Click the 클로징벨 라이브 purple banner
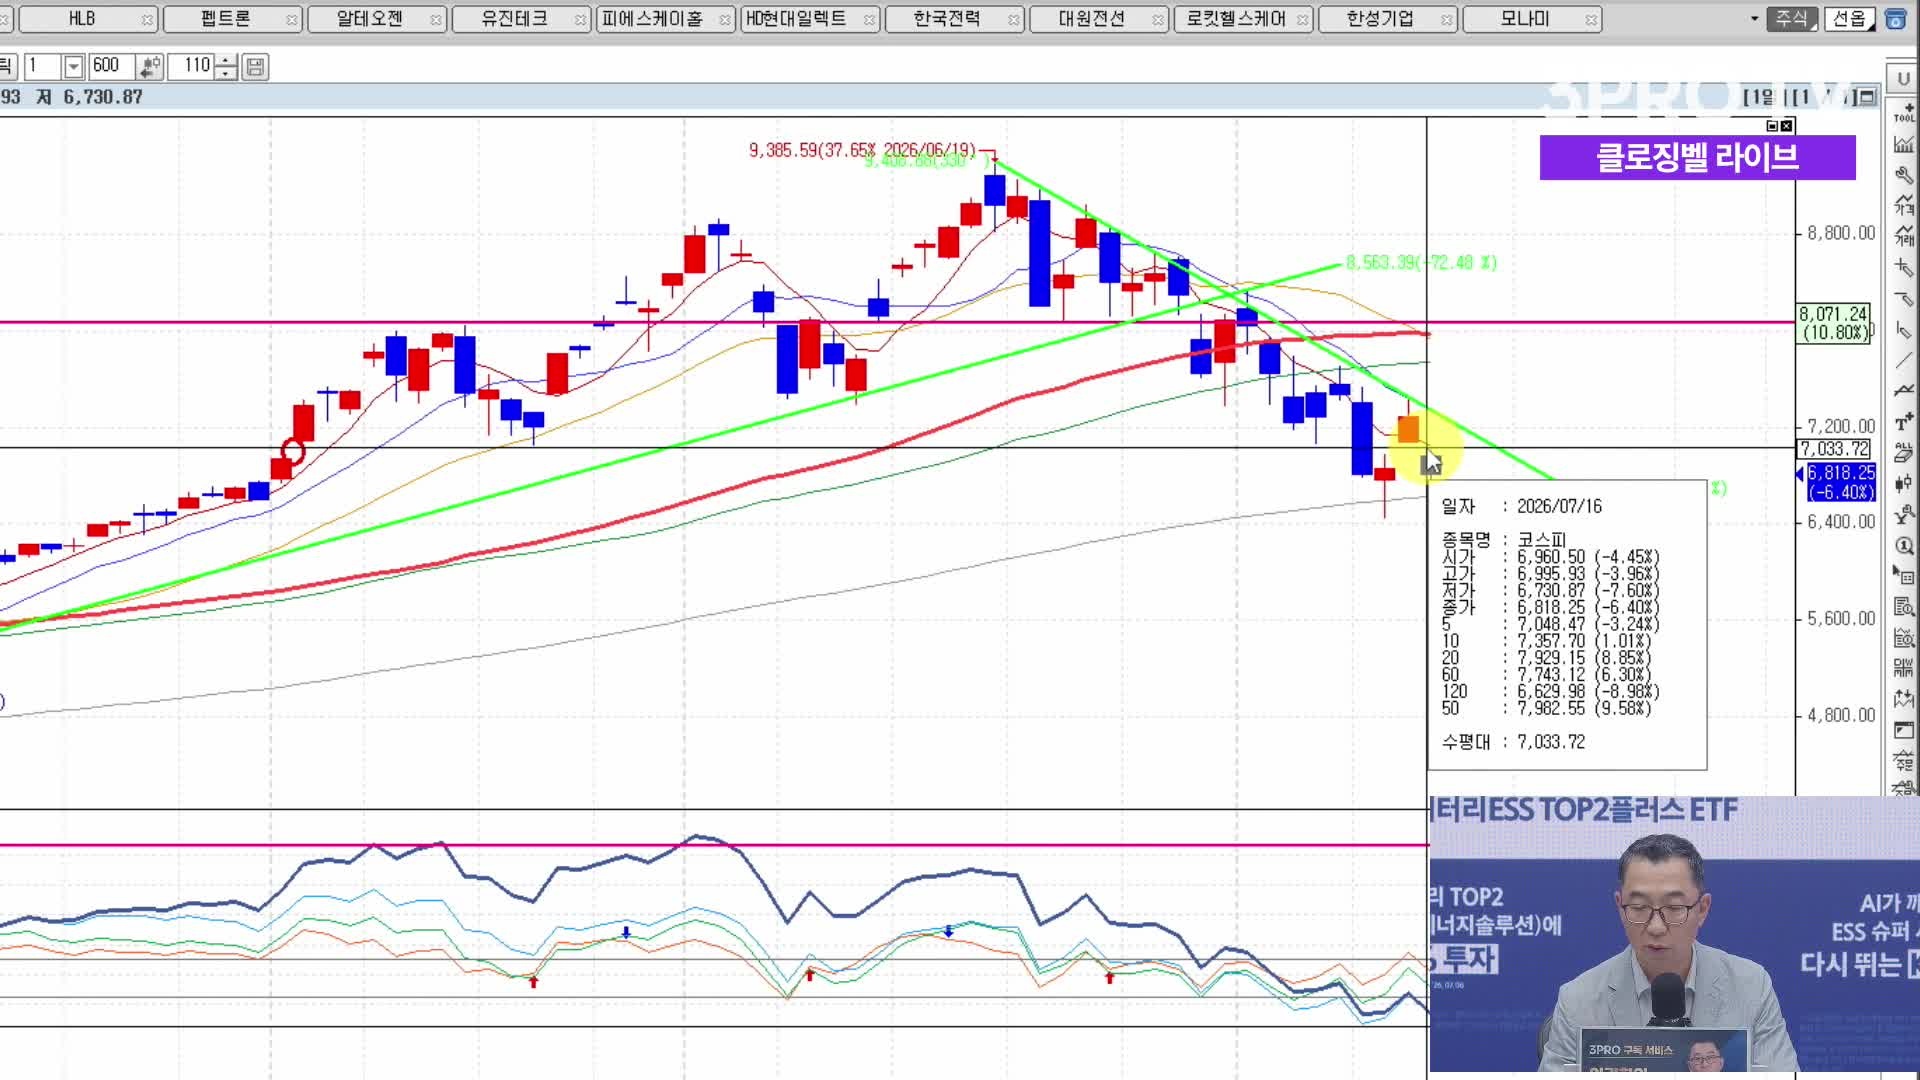This screenshot has height=1080, width=1920. point(1697,158)
